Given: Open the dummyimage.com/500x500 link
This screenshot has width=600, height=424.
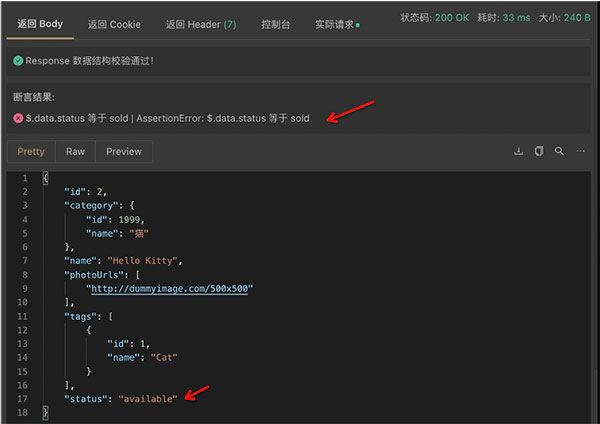Looking at the screenshot, I should click(170, 289).
